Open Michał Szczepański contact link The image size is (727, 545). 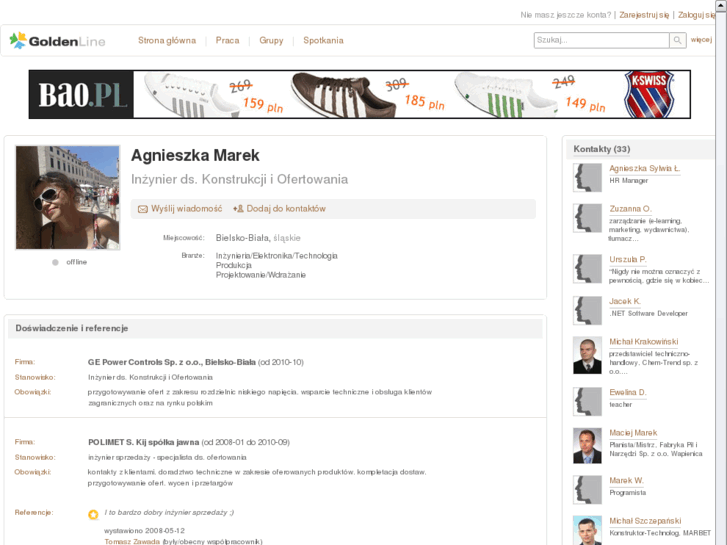pyautogui.click(x=645, y=521)
